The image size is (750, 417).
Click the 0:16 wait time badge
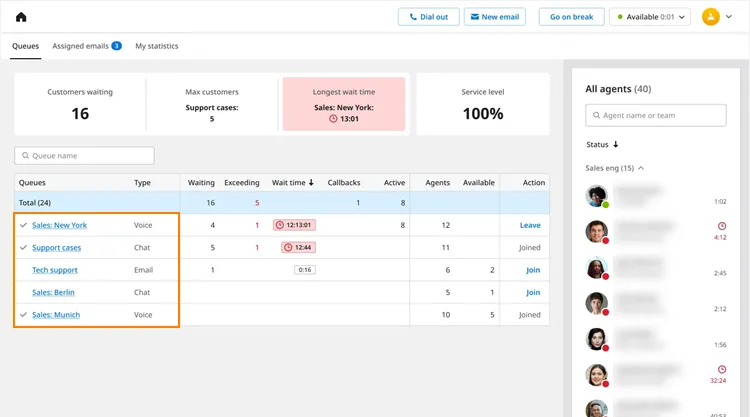[x=305, y=270]
